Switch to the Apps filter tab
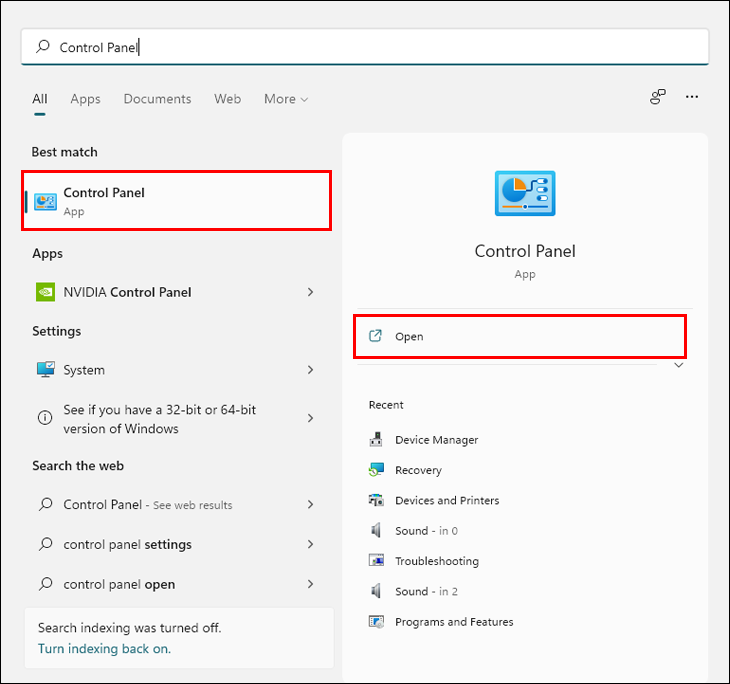730x684 pixels. pos(85,99)
